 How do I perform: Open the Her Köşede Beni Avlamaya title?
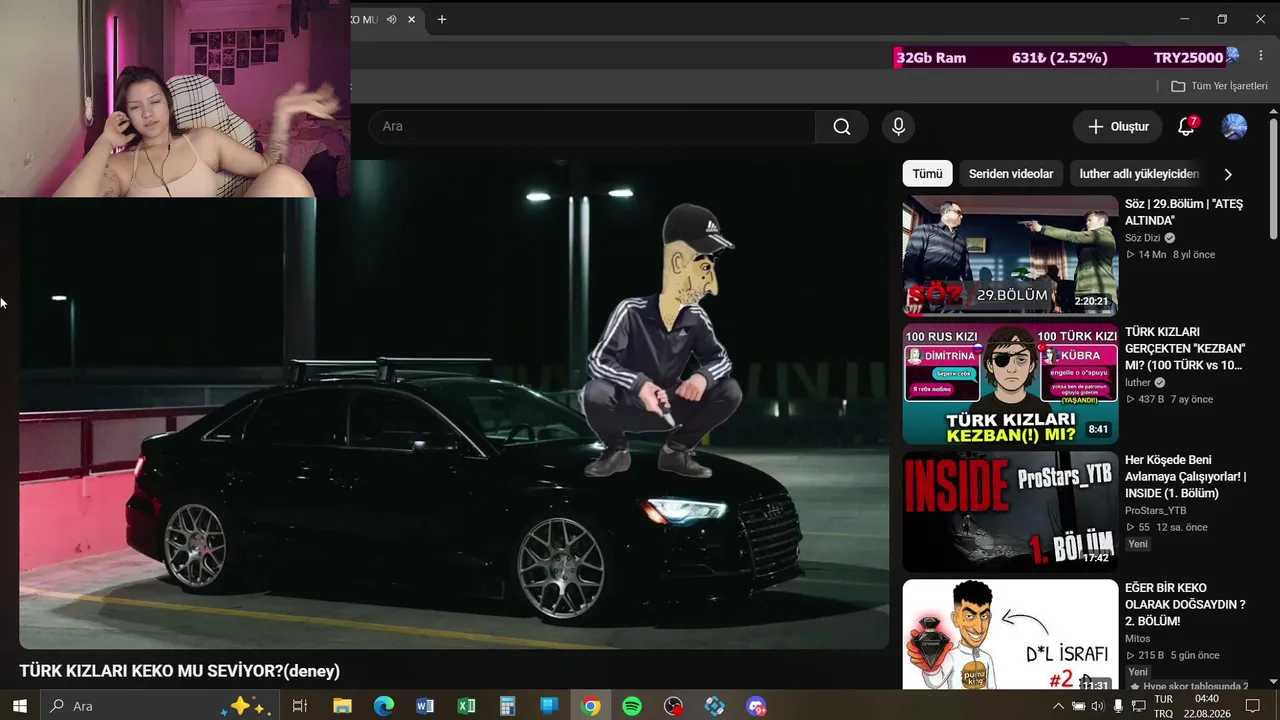pos(1185,476)
